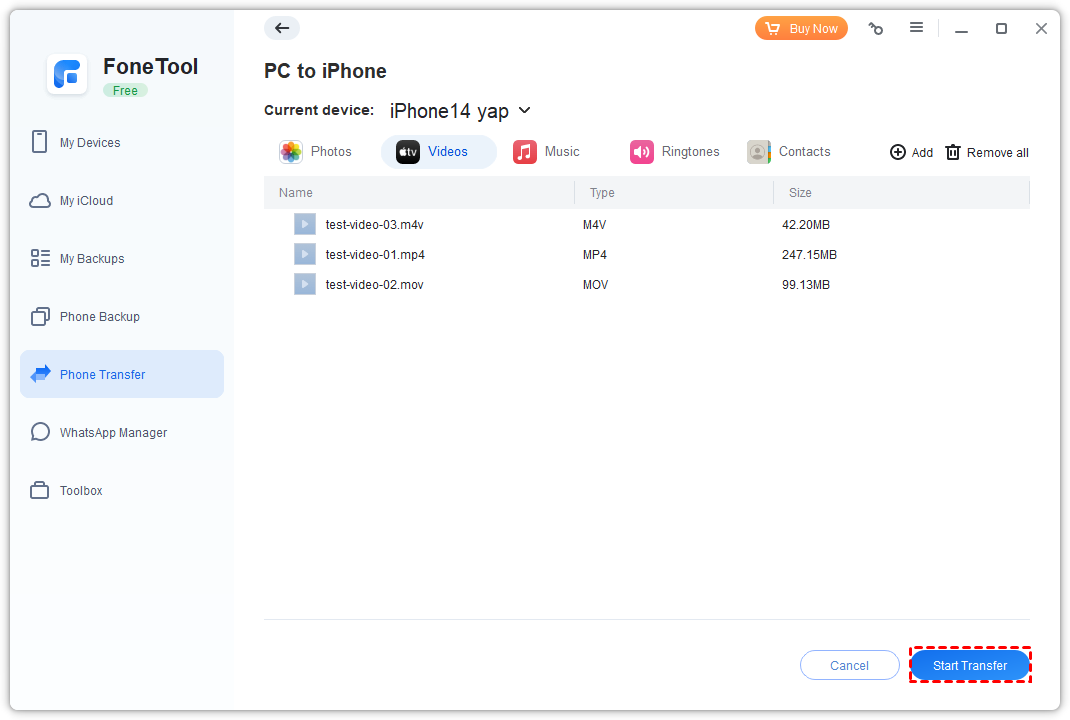
Task: Click the Remove all trash icon
Action: [x=953, y=152]
